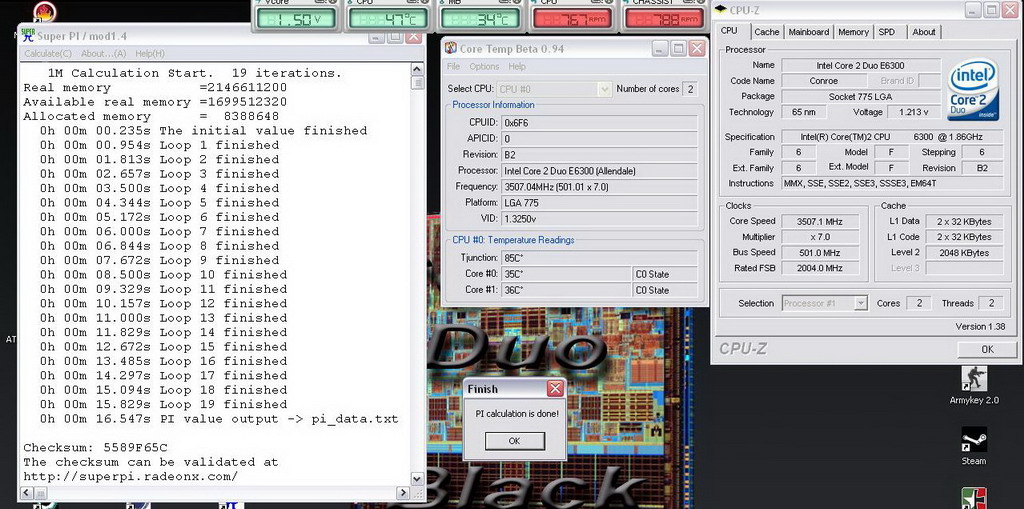Screen dimensions: 1024x509
Task: Click the PI value output -> pi_data.txt line
Action: [x=219, y=419]
